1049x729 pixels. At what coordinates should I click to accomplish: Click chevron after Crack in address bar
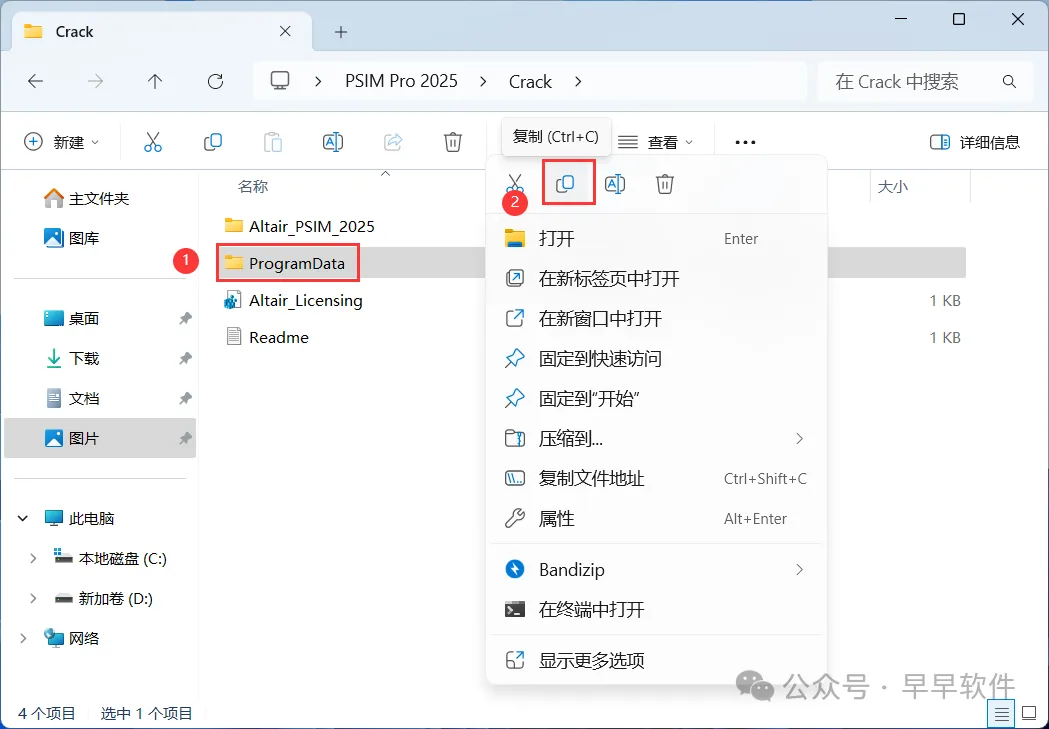click(578, 82)
